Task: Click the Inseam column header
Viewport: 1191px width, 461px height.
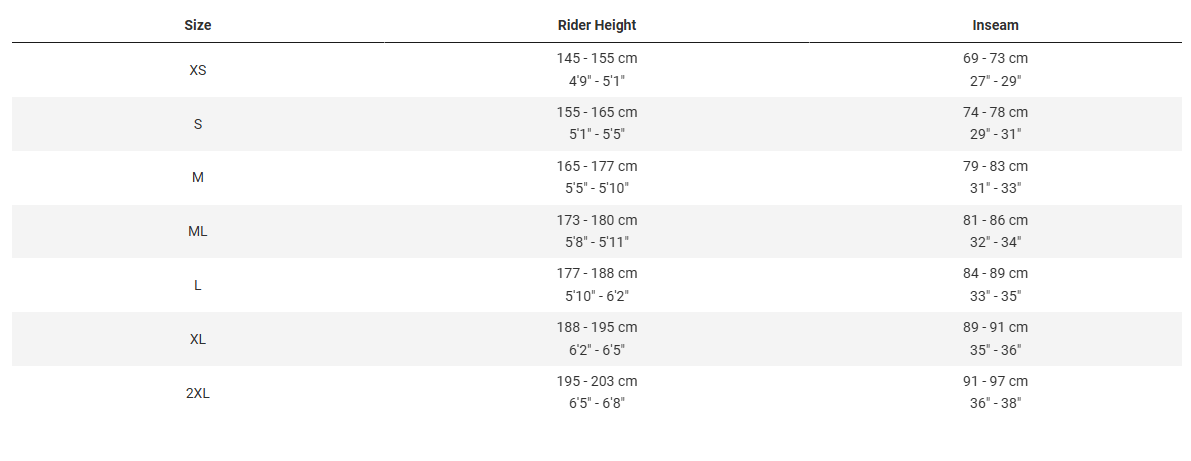Action: 995,25
